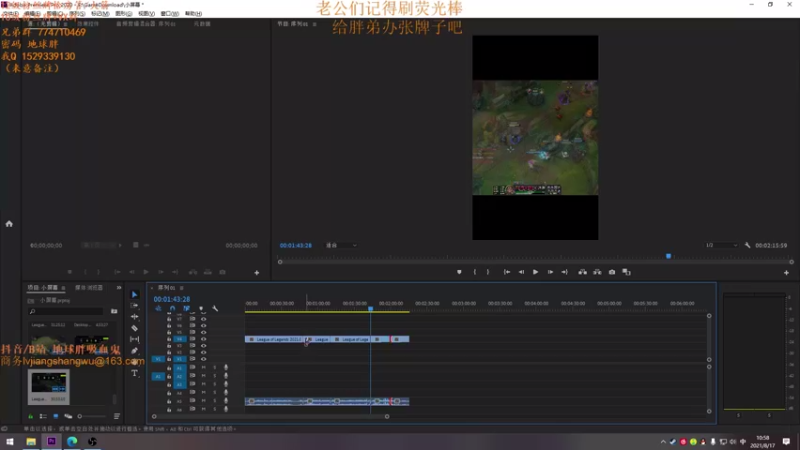800x450 pixels.
Task: Open Source monitor button editor plus
Action: coord(257,272)
